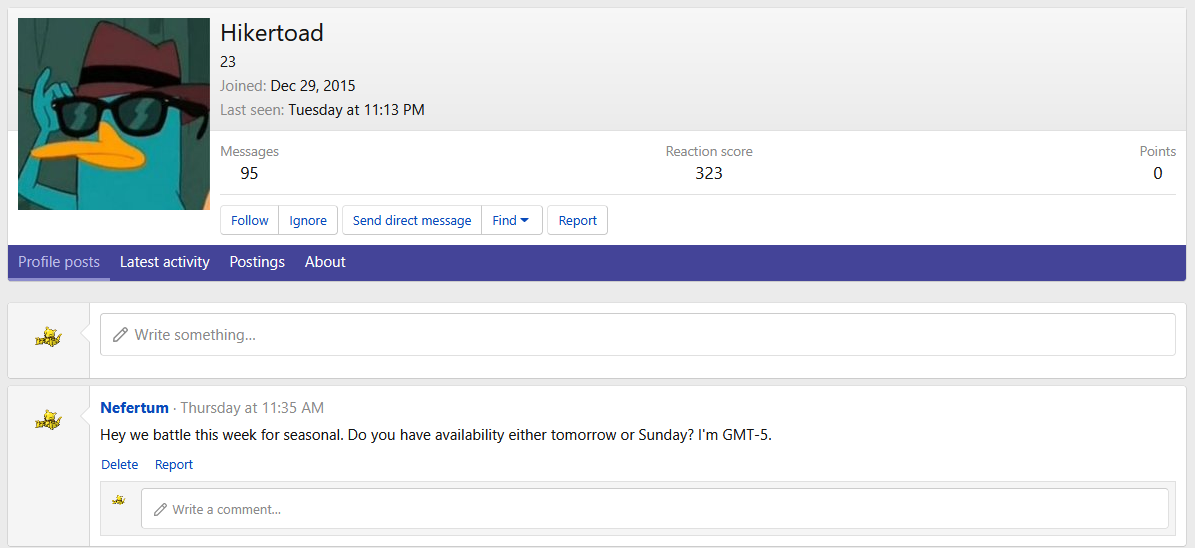Screen dimensions: 1195x548
Task: Report Nefertum's profile post
Action: click(x=174, y=465)
